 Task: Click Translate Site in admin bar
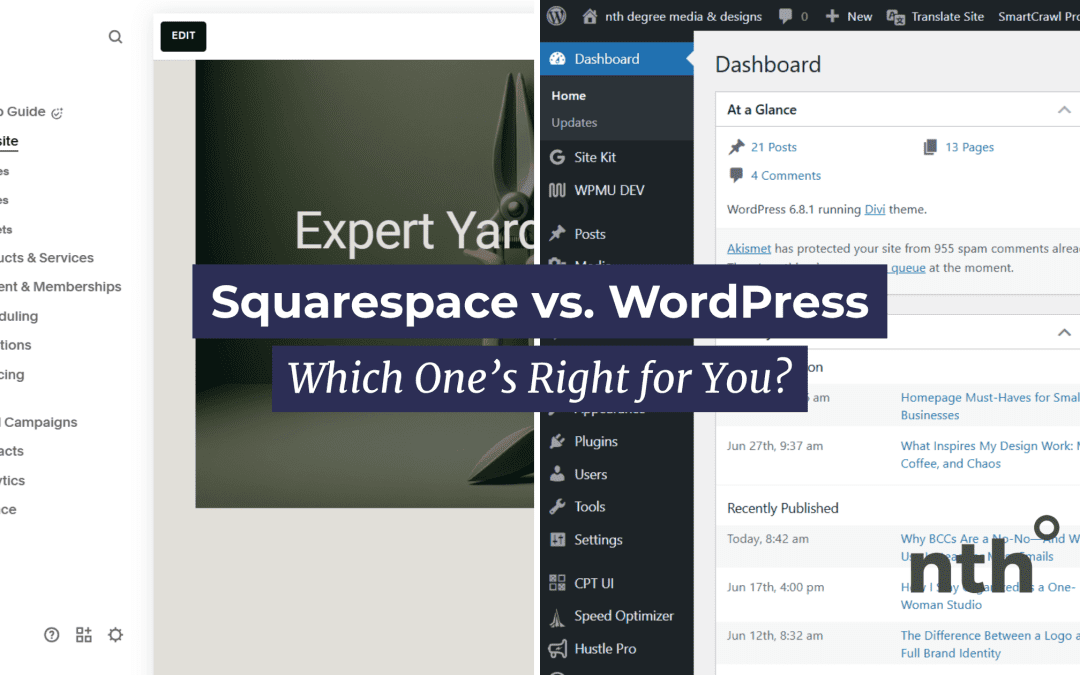(935, 17)
